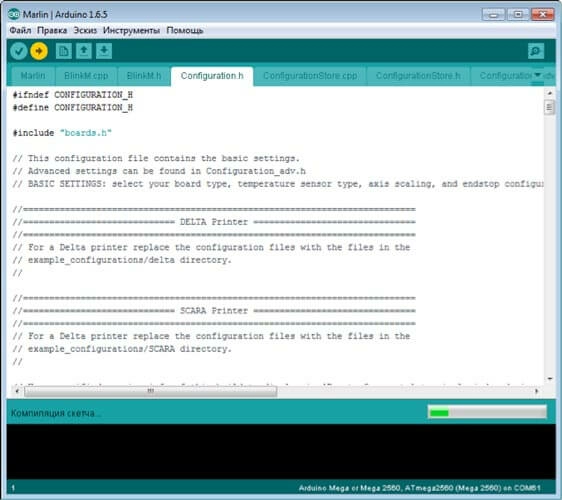Create new sketch with New icon

click(64, 51)
